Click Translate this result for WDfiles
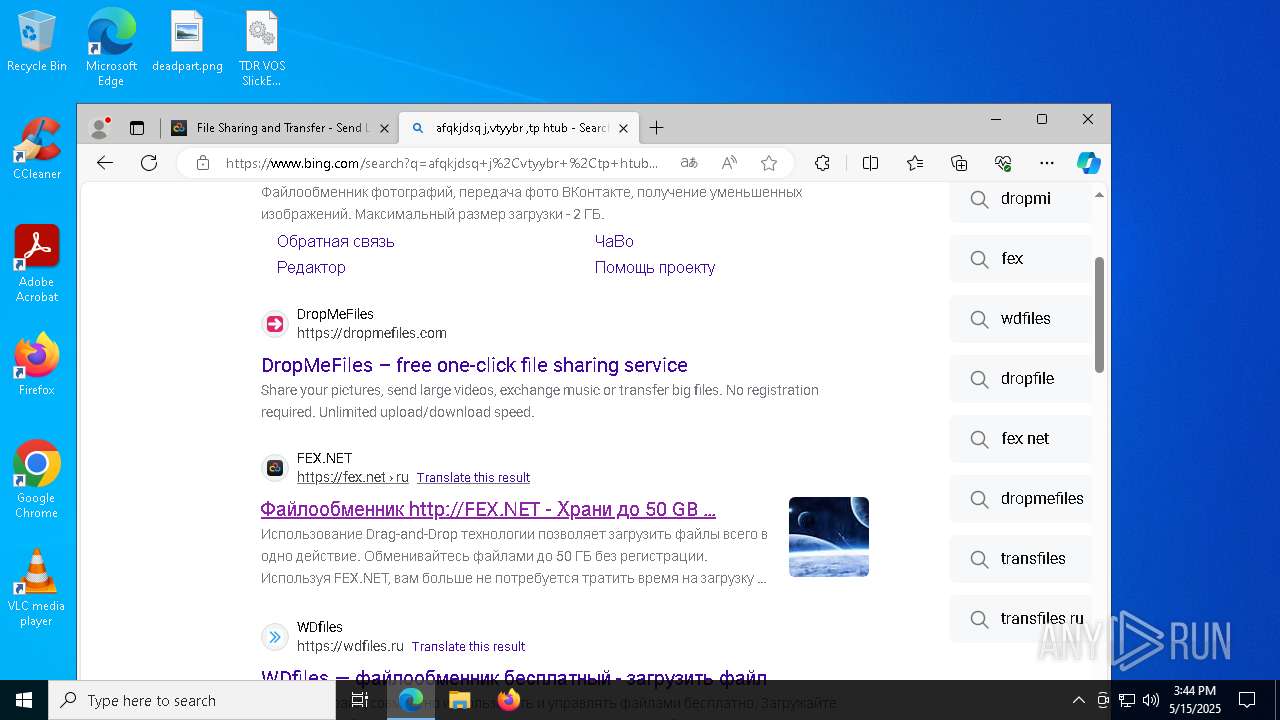The image size is (1280, 720). point(468,647)
